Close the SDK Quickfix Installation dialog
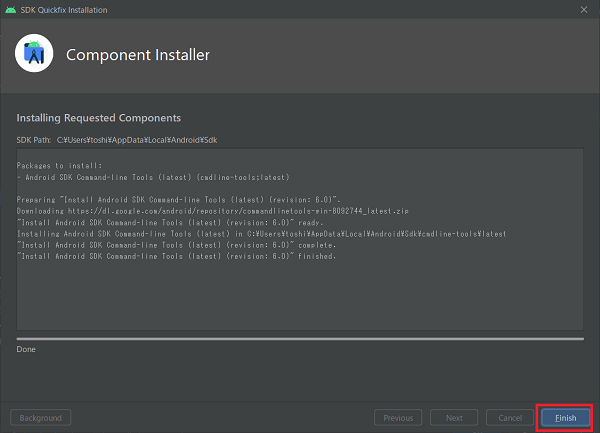Viewport: 600px width, 433px height. (x=584, y=9)
